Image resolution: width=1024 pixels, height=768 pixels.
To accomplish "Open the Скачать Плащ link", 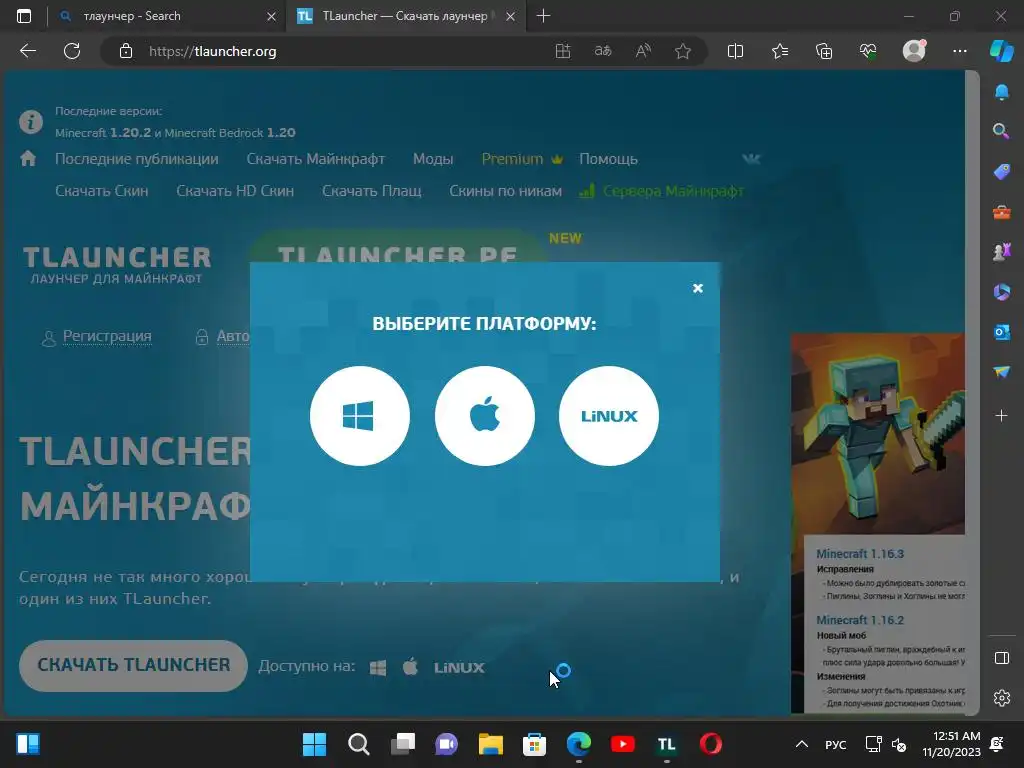I will tap(372, 191).
